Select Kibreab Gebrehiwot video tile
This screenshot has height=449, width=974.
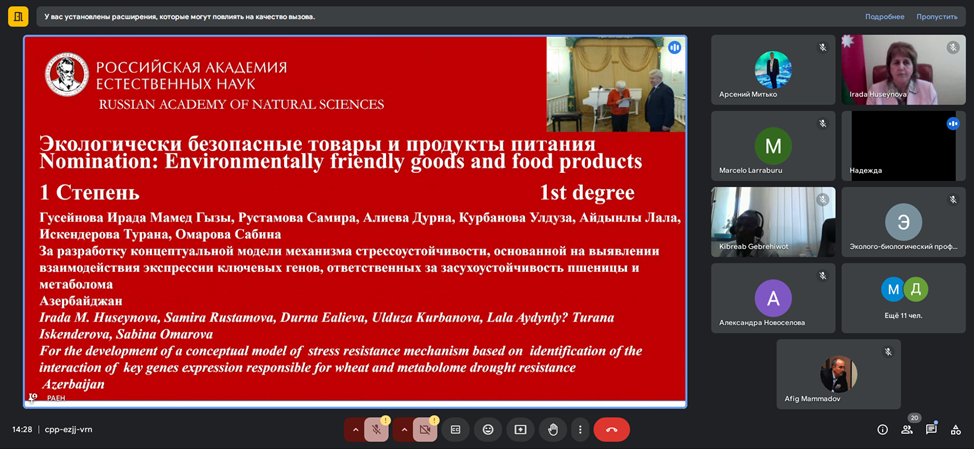773,222
